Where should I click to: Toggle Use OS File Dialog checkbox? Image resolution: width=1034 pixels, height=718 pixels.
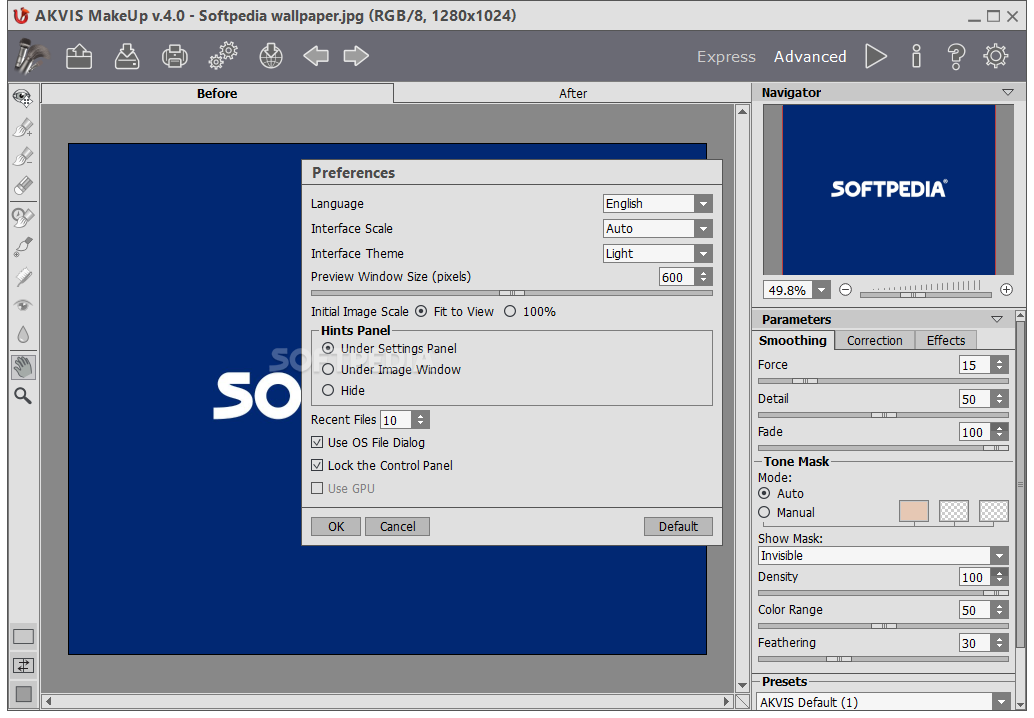(x=317, y=442)
